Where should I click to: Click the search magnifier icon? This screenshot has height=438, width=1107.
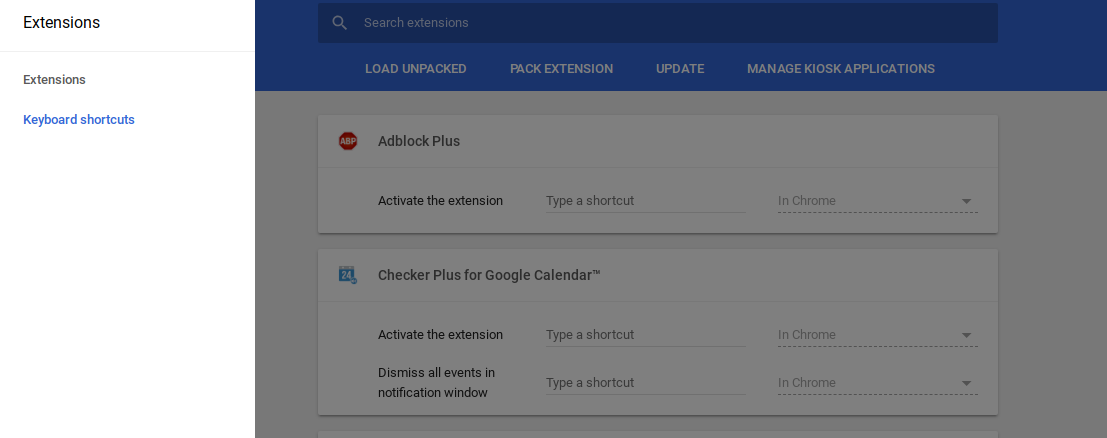(x=340, y=23)
